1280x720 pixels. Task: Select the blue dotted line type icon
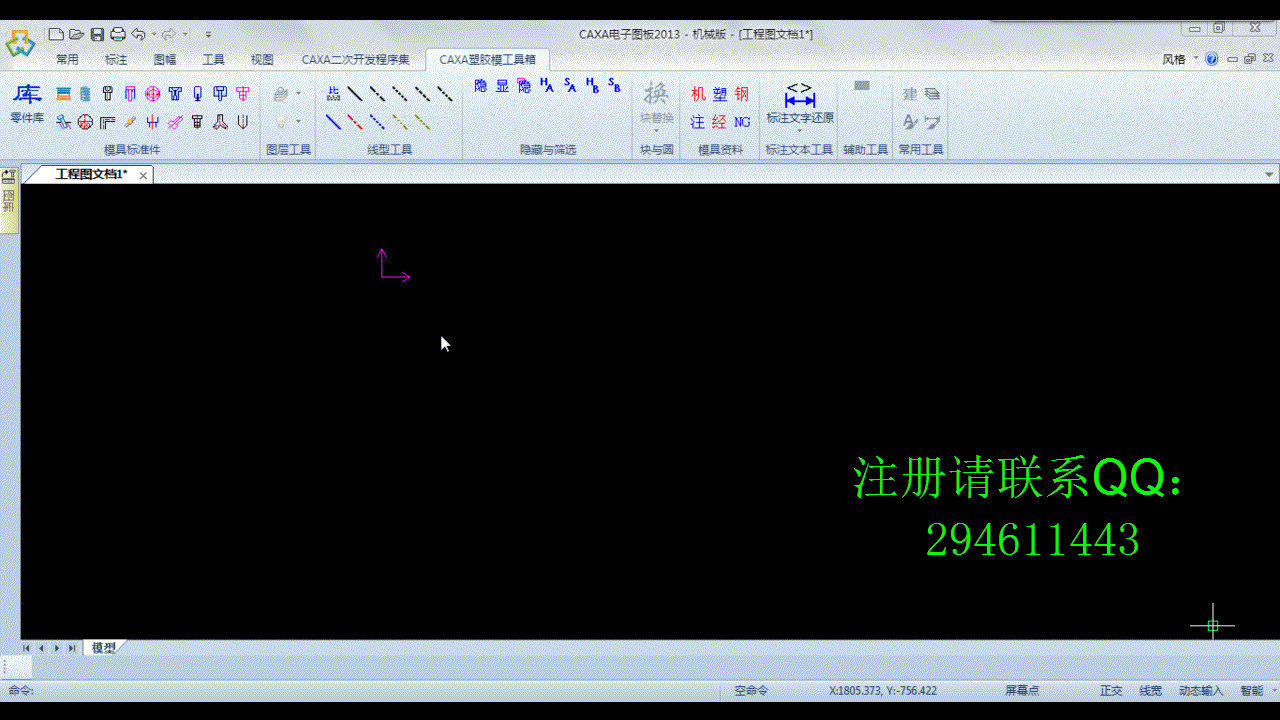coord(378,122)
